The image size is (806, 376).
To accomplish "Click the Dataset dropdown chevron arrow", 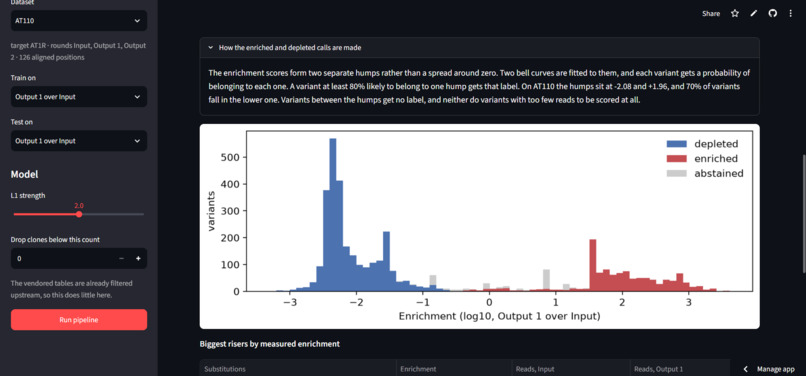I will tap(137, 21).
